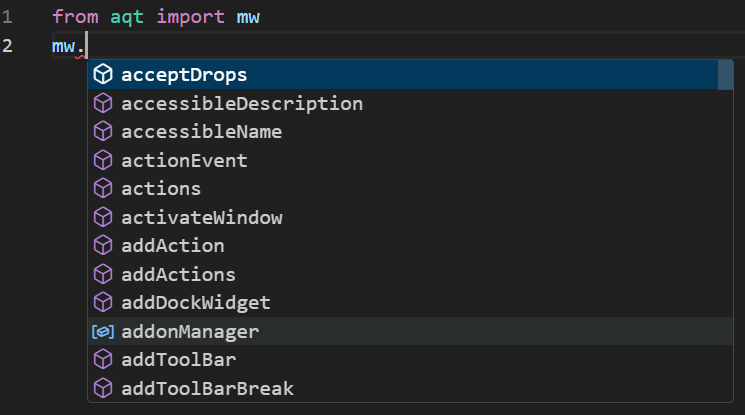Click the method icon beside acceptDrops

(x=103, y=75)
